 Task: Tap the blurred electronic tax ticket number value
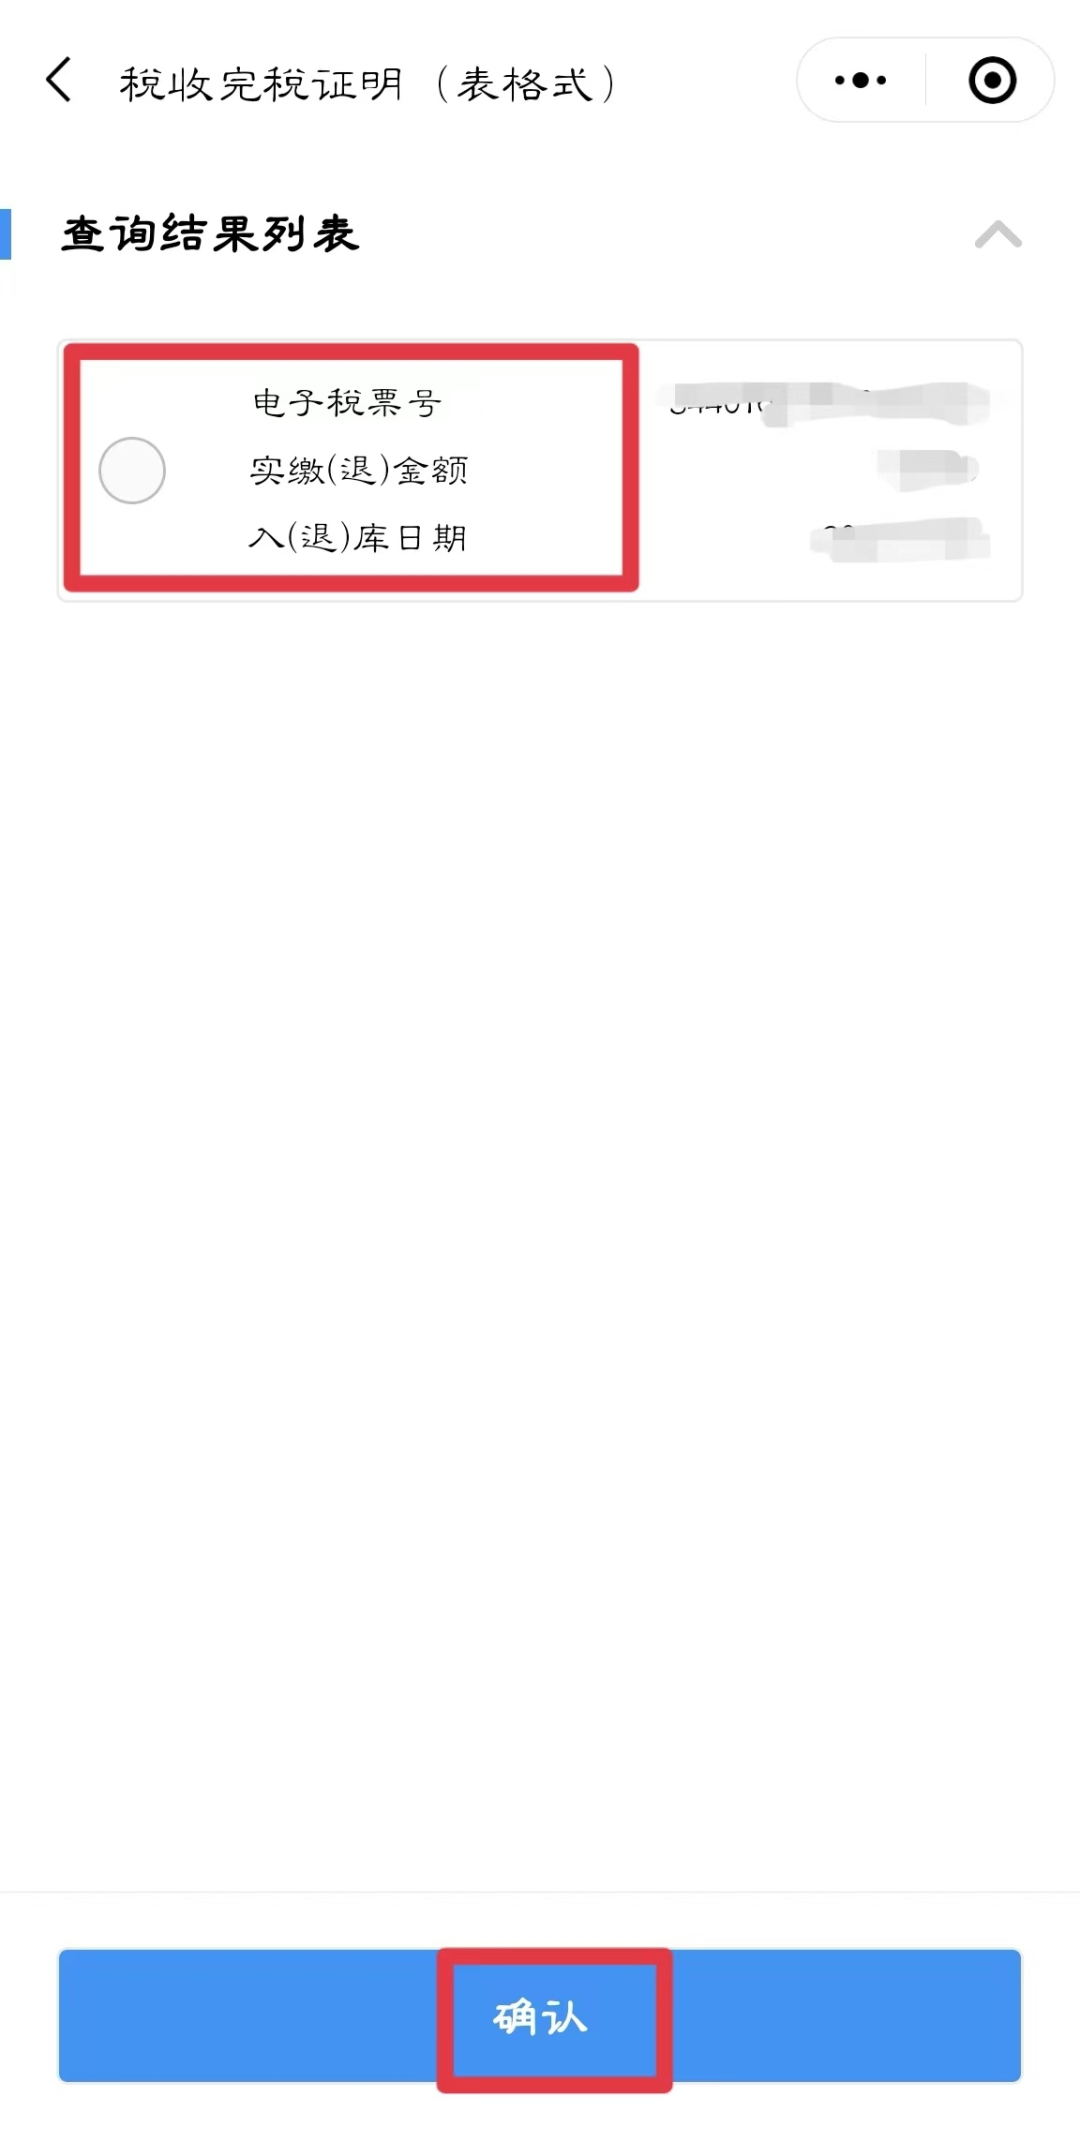[828, 402]
